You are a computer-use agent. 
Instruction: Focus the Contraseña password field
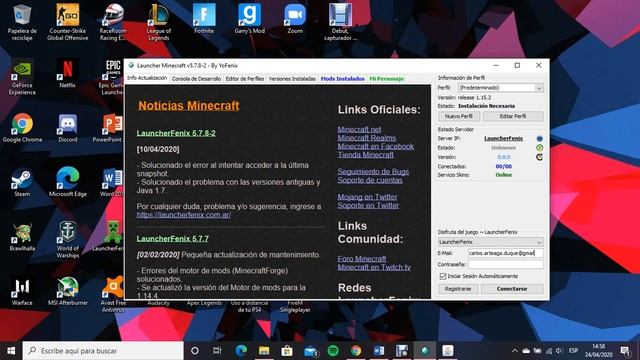click(x=506, y=264)
